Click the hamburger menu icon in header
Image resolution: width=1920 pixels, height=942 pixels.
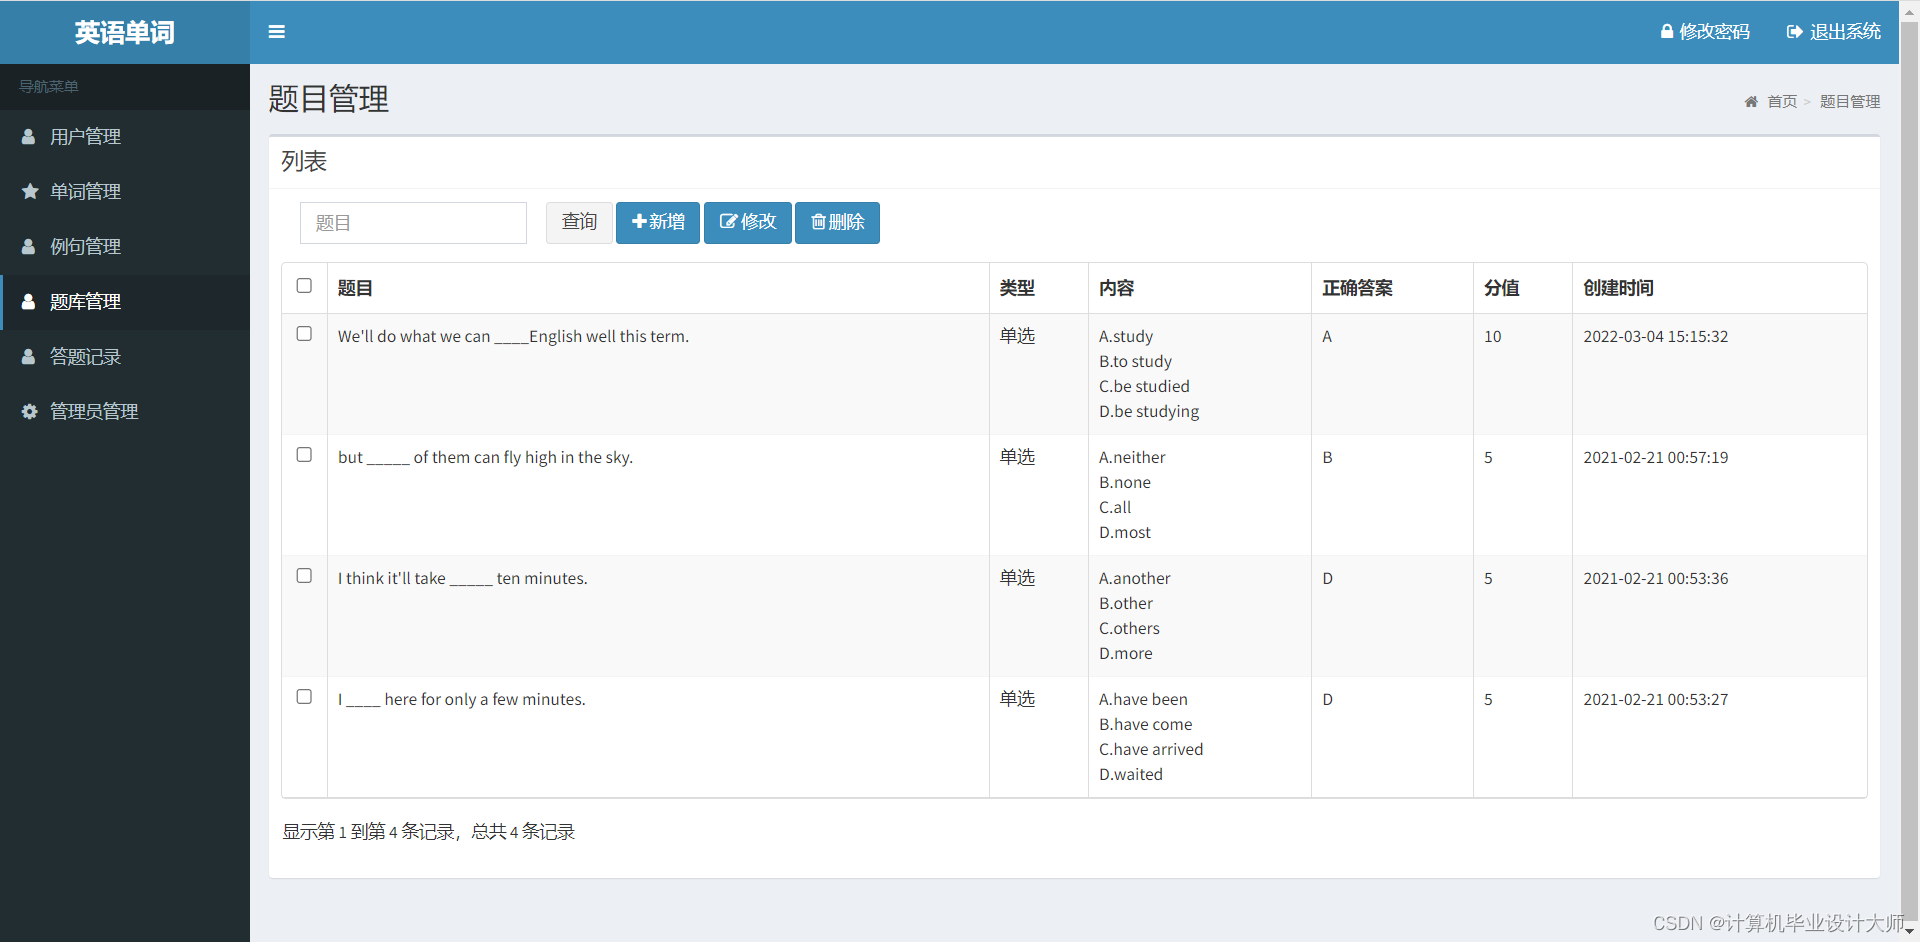[277, 31]
